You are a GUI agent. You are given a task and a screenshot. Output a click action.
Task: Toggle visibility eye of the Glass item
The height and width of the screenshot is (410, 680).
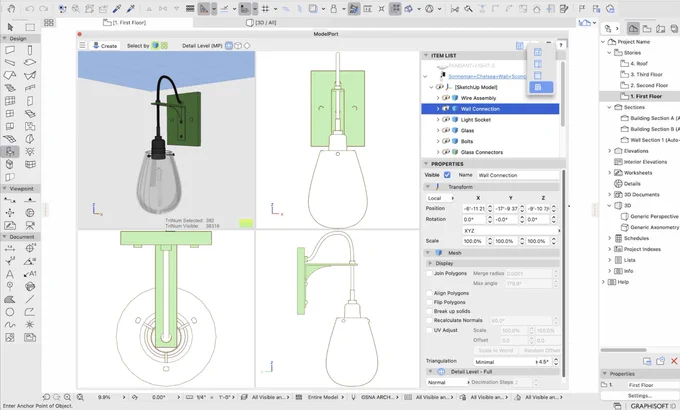point(445,131)
